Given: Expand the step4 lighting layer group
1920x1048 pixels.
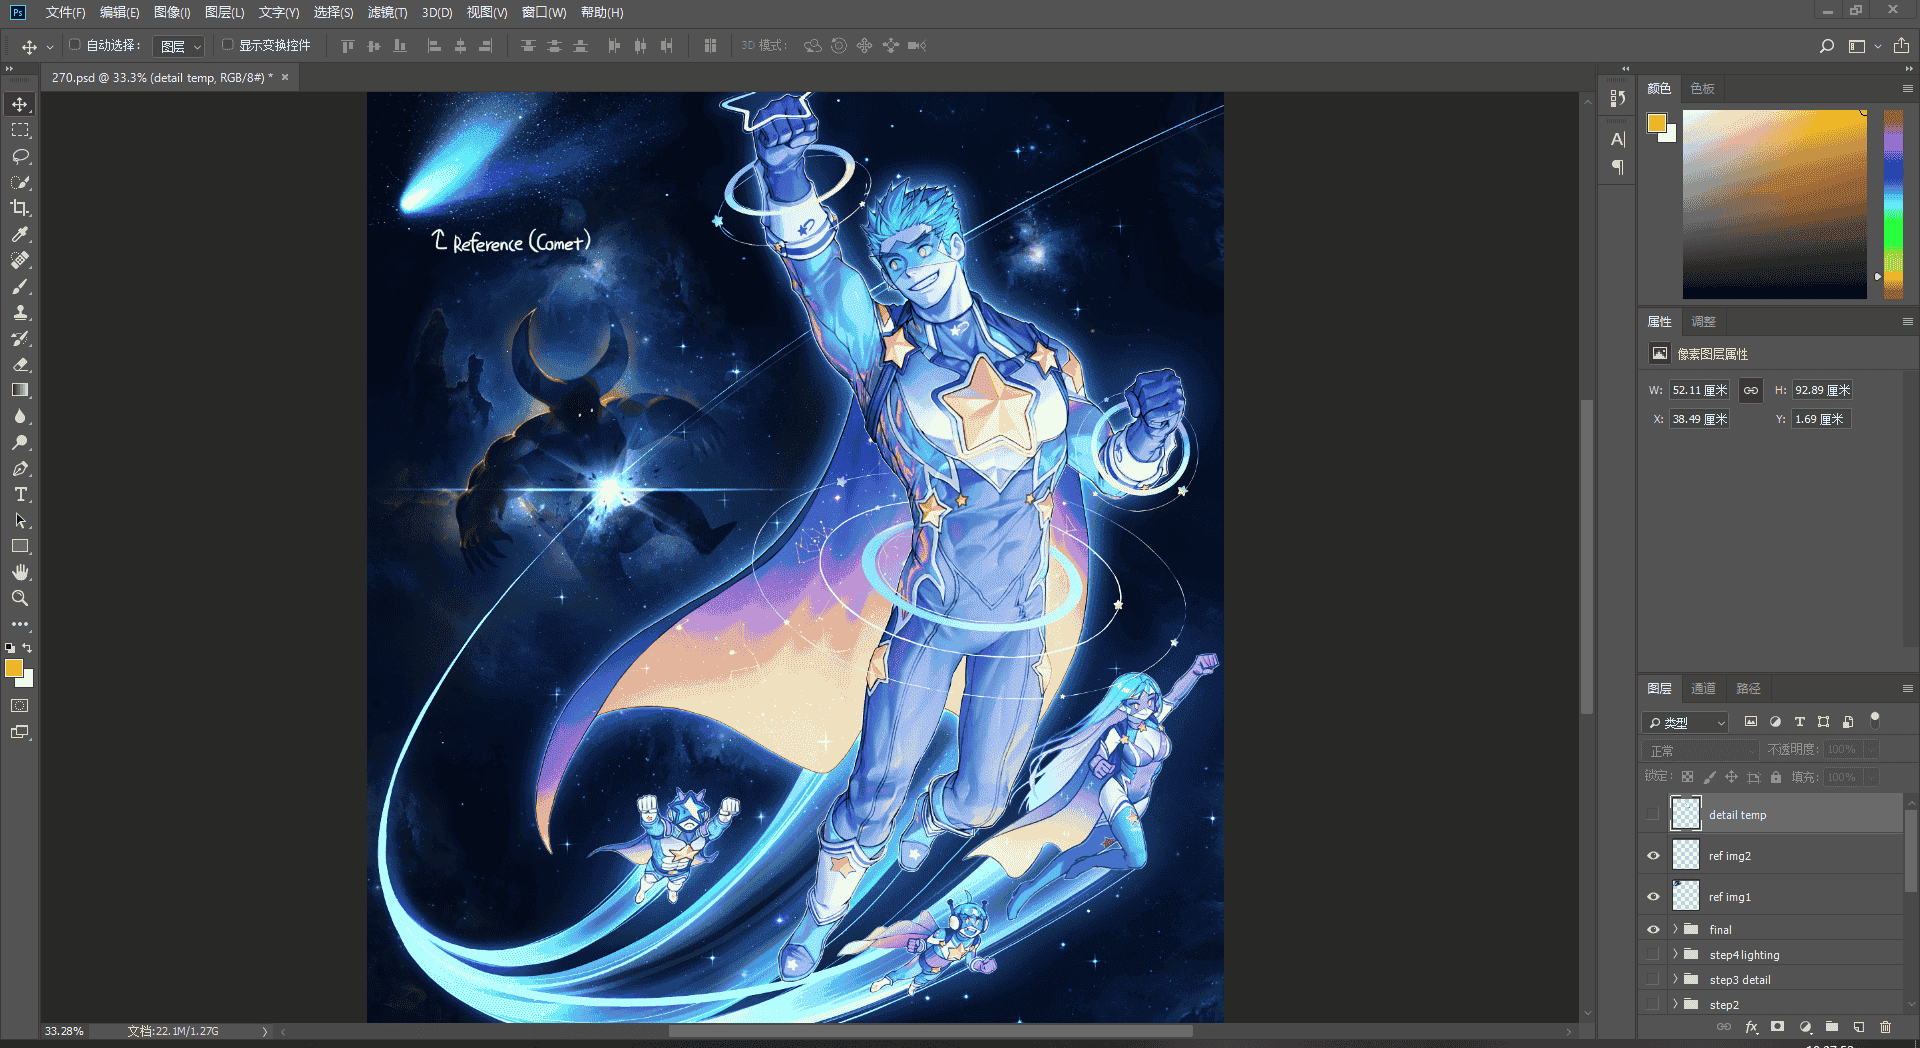Looking at the screenshot, I should pos(1675,954).
